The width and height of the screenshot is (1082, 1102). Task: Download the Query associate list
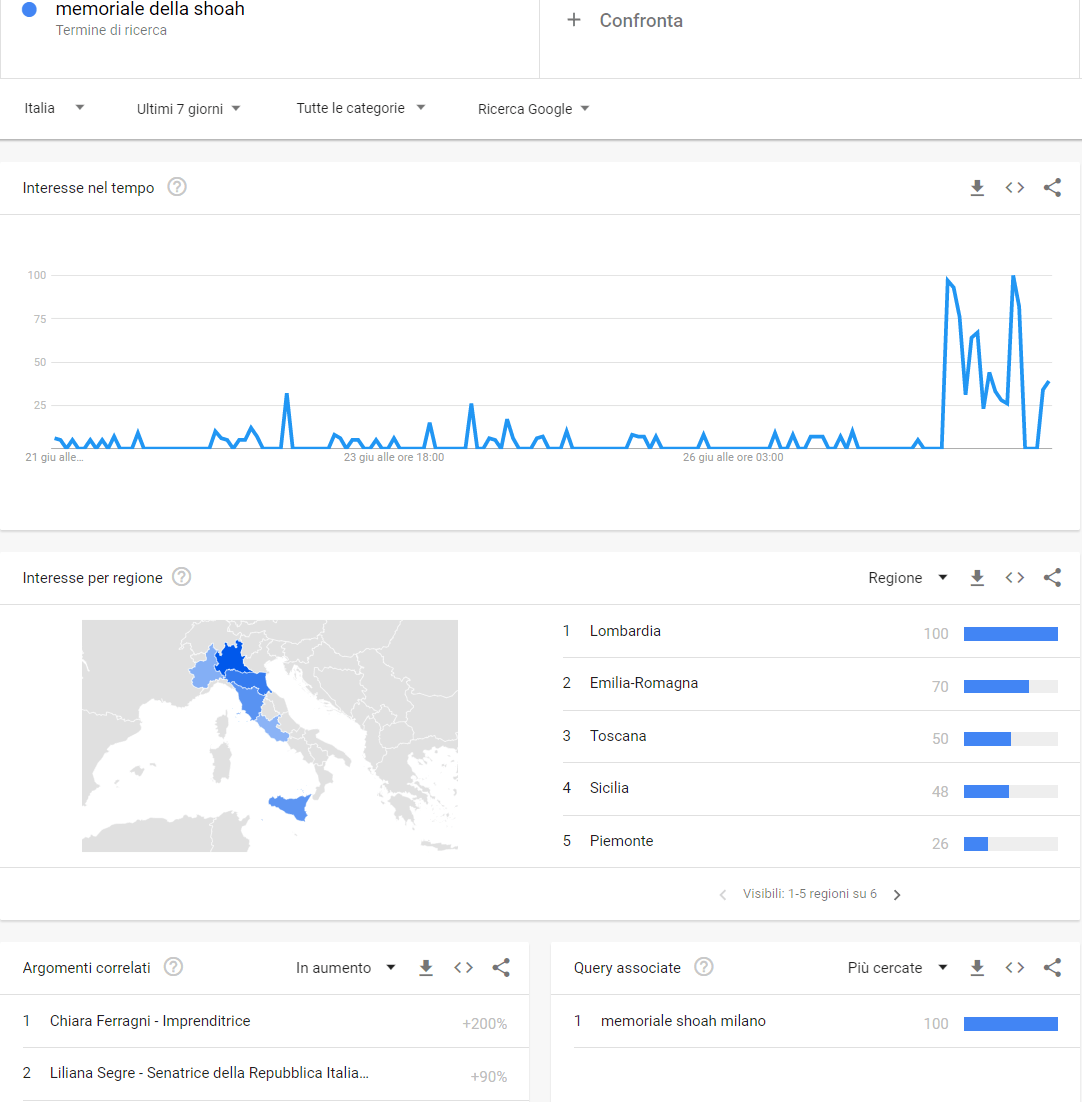click(x=977, y=968)
